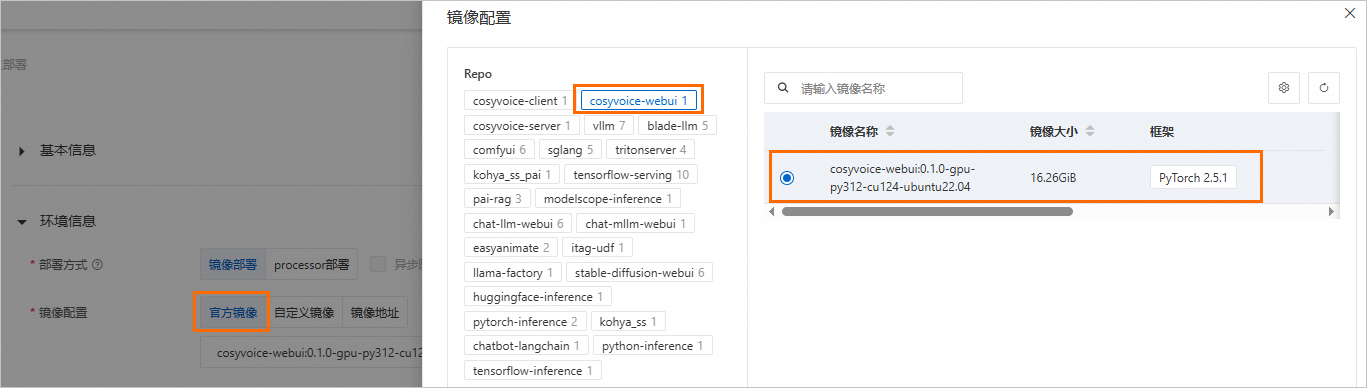Select the sglang repo
The width and height of the screenshot is (1367, 388).
(x=570, y=150)
